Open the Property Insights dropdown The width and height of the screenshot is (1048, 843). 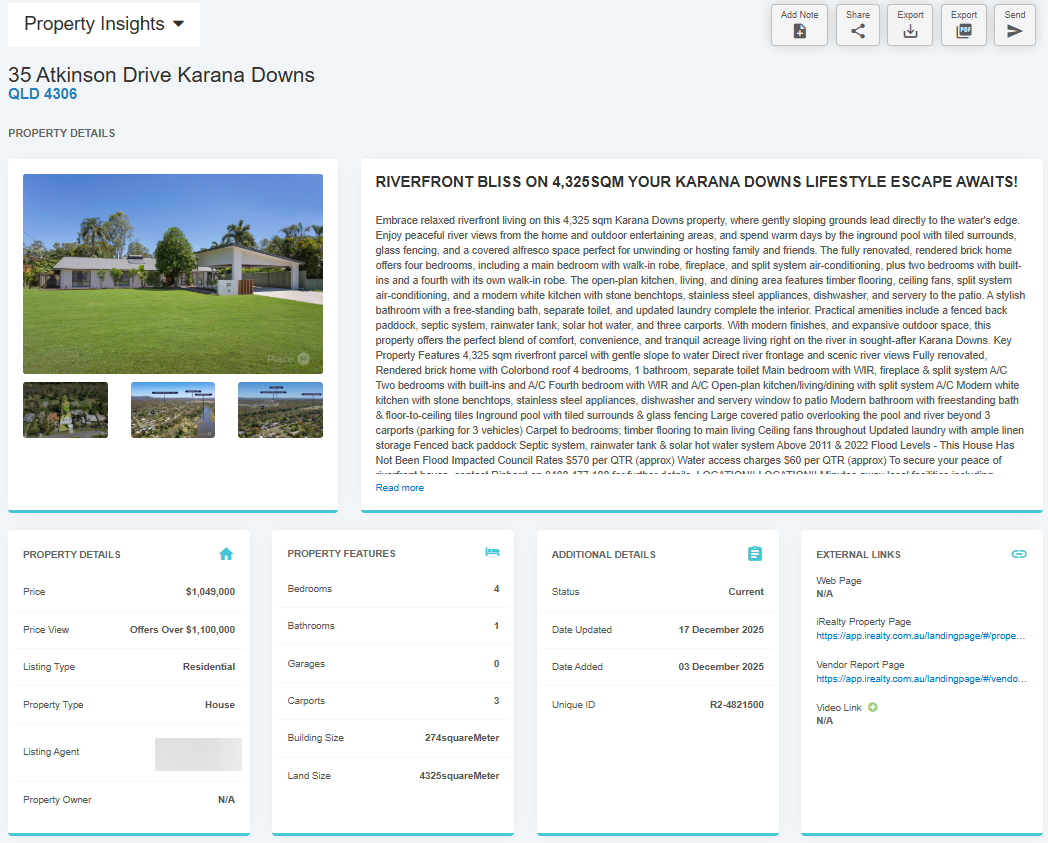(x=104, y=24)
